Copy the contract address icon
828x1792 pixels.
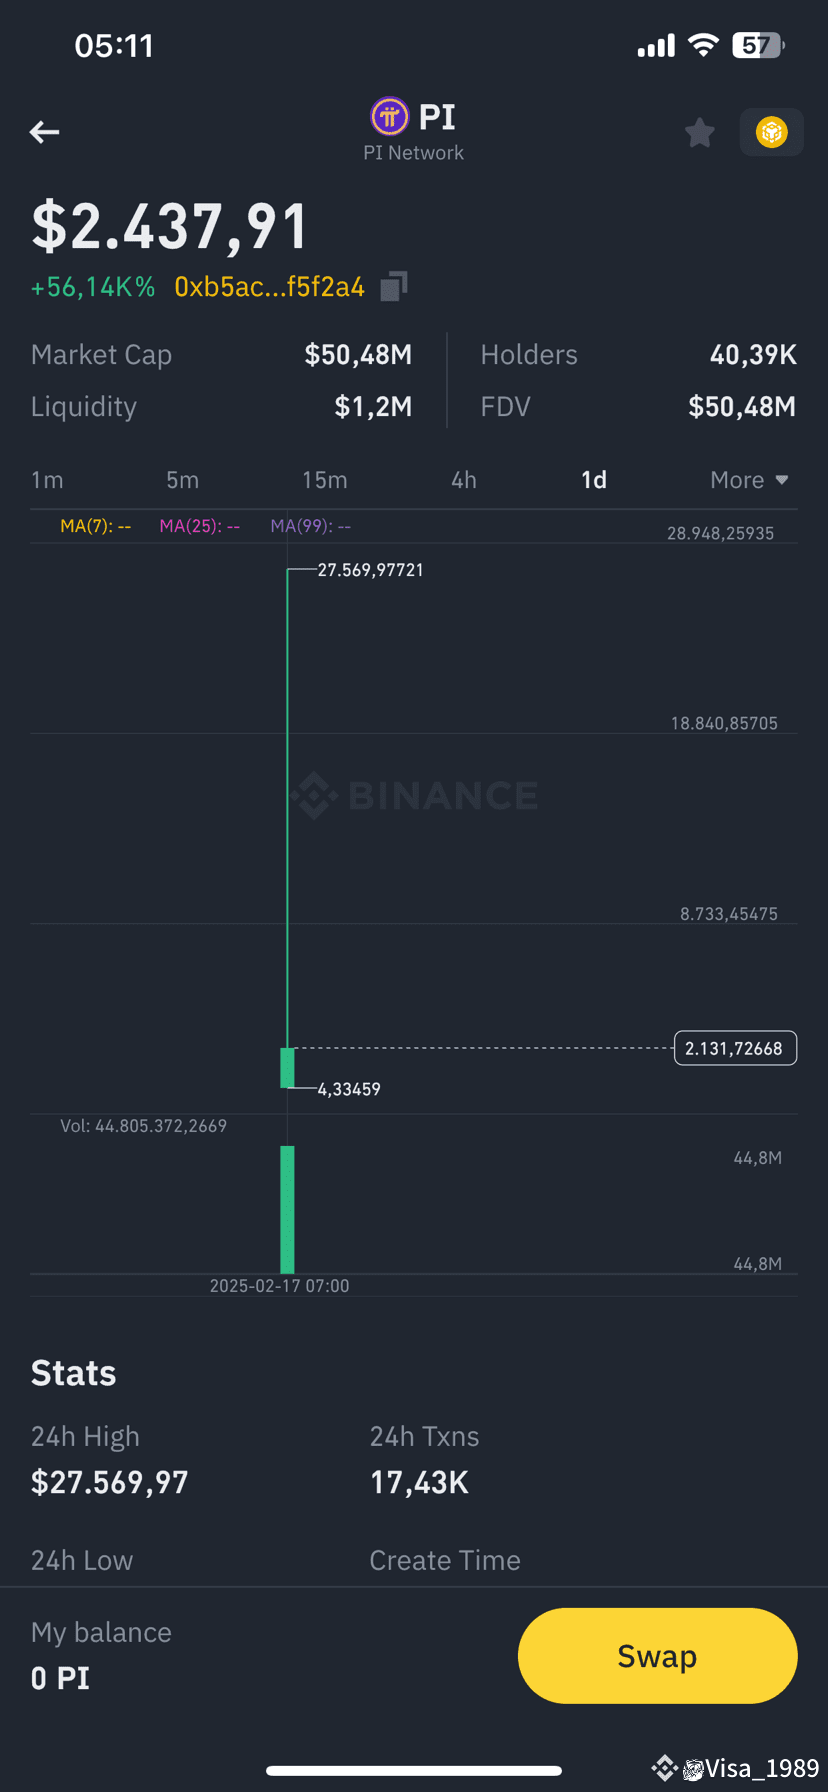[x=394, y=287]
